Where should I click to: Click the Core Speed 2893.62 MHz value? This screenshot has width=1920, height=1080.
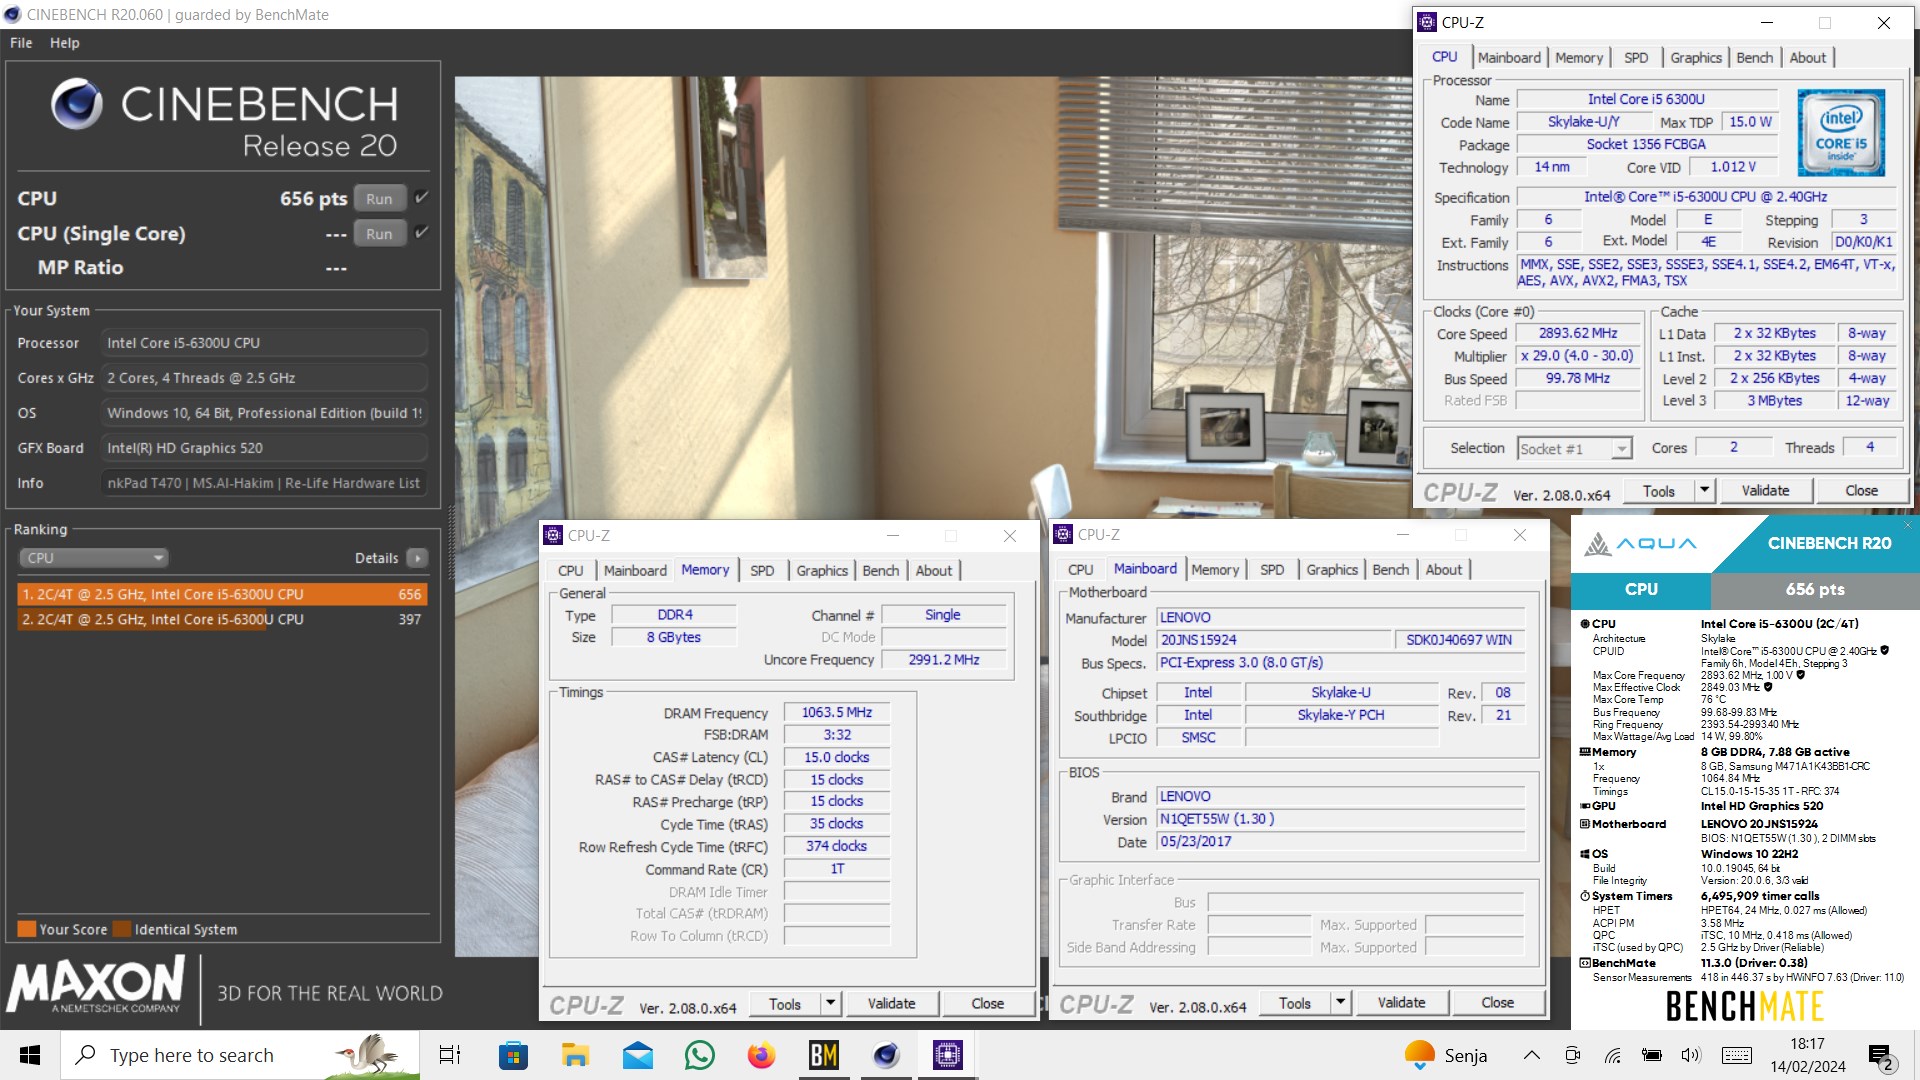[1578, 333]
